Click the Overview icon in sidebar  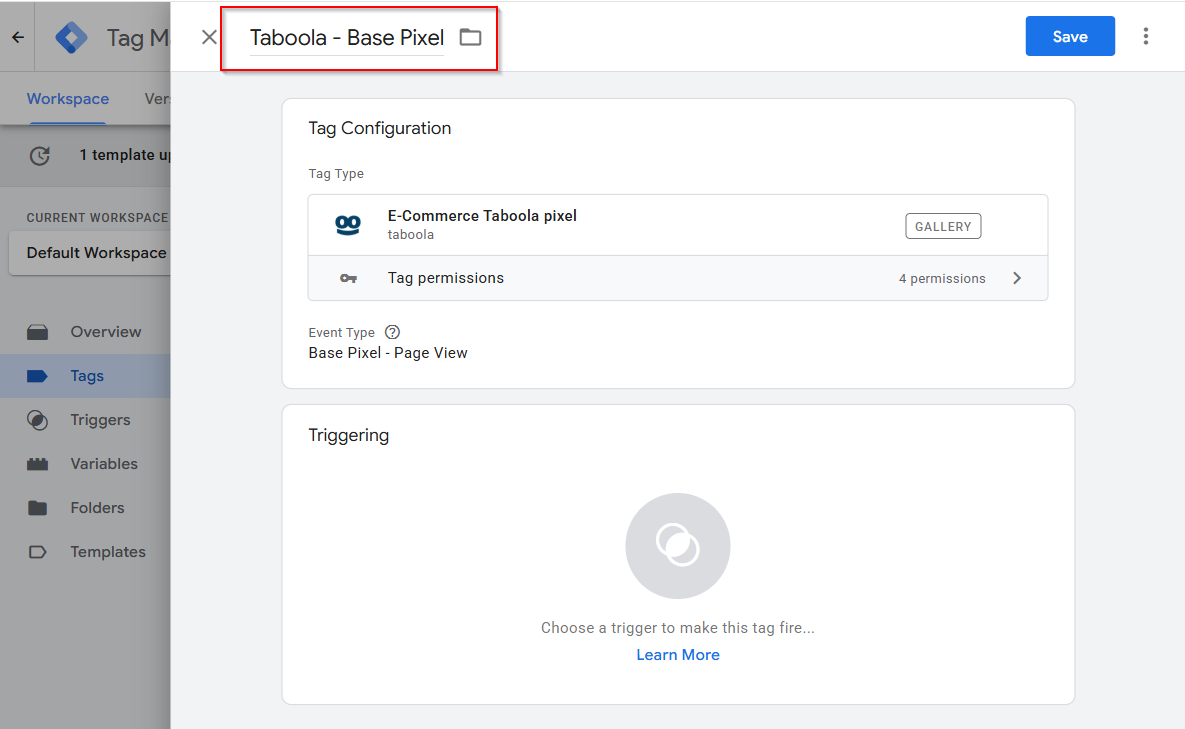(x=37, y=332)
